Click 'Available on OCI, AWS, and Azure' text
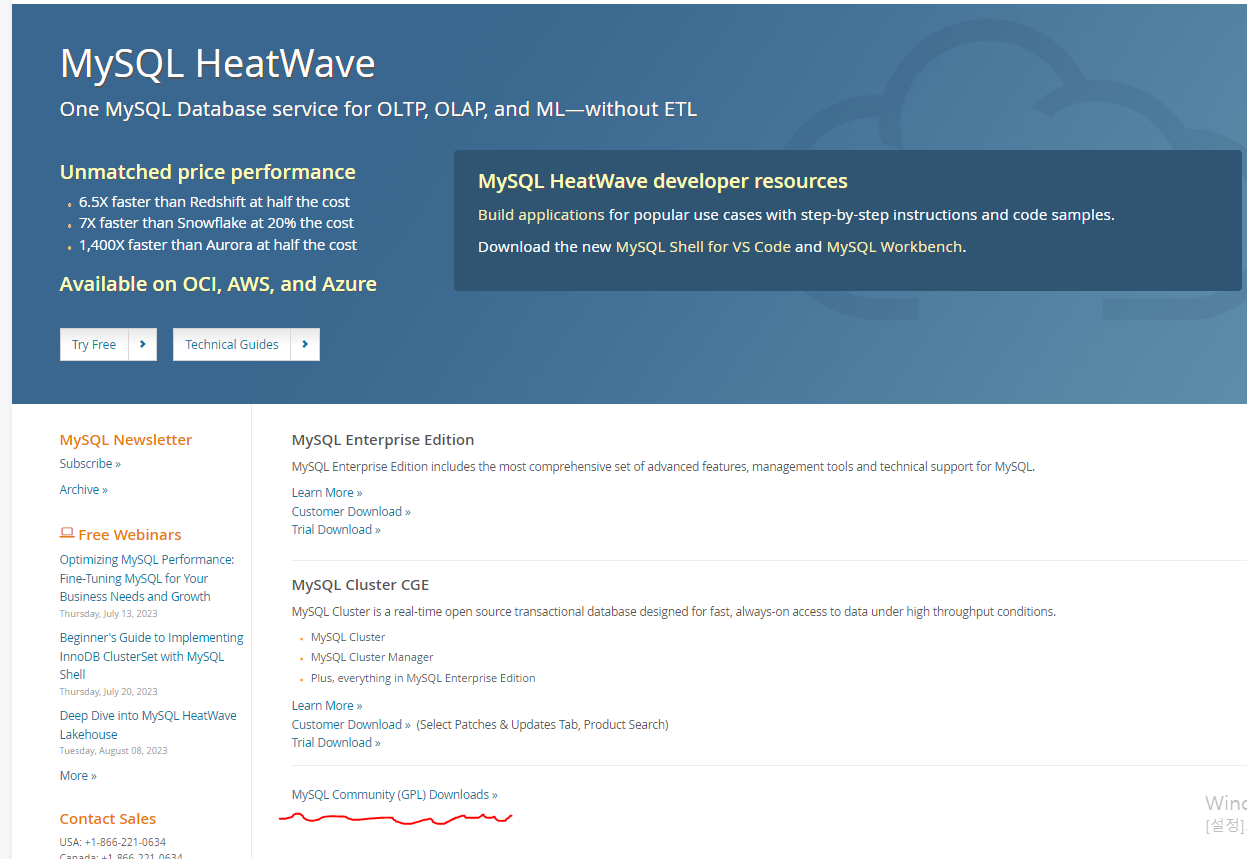 [218, 284]
